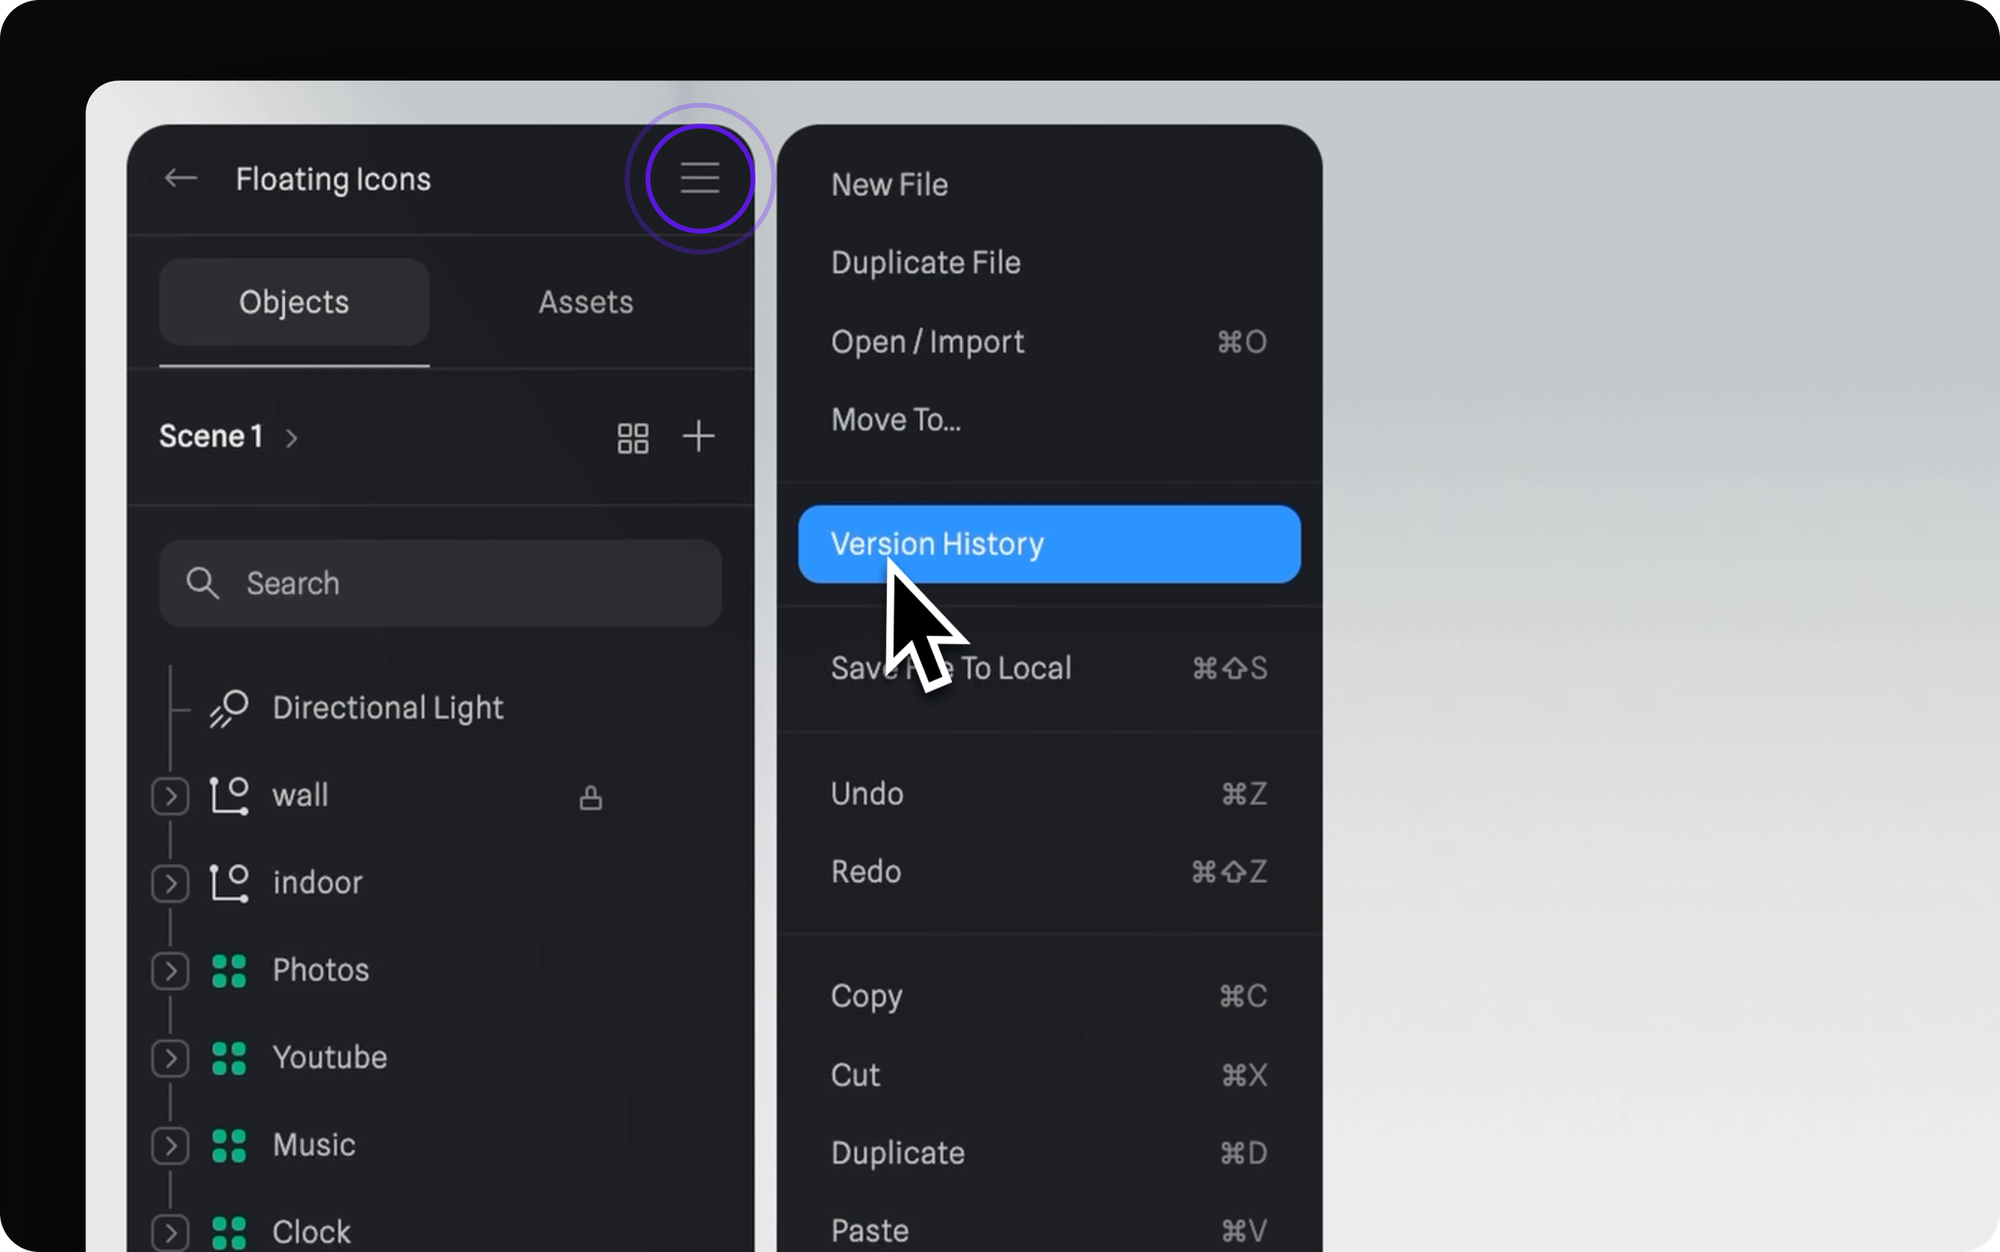Click the Directional Light icon

[229, 708]
